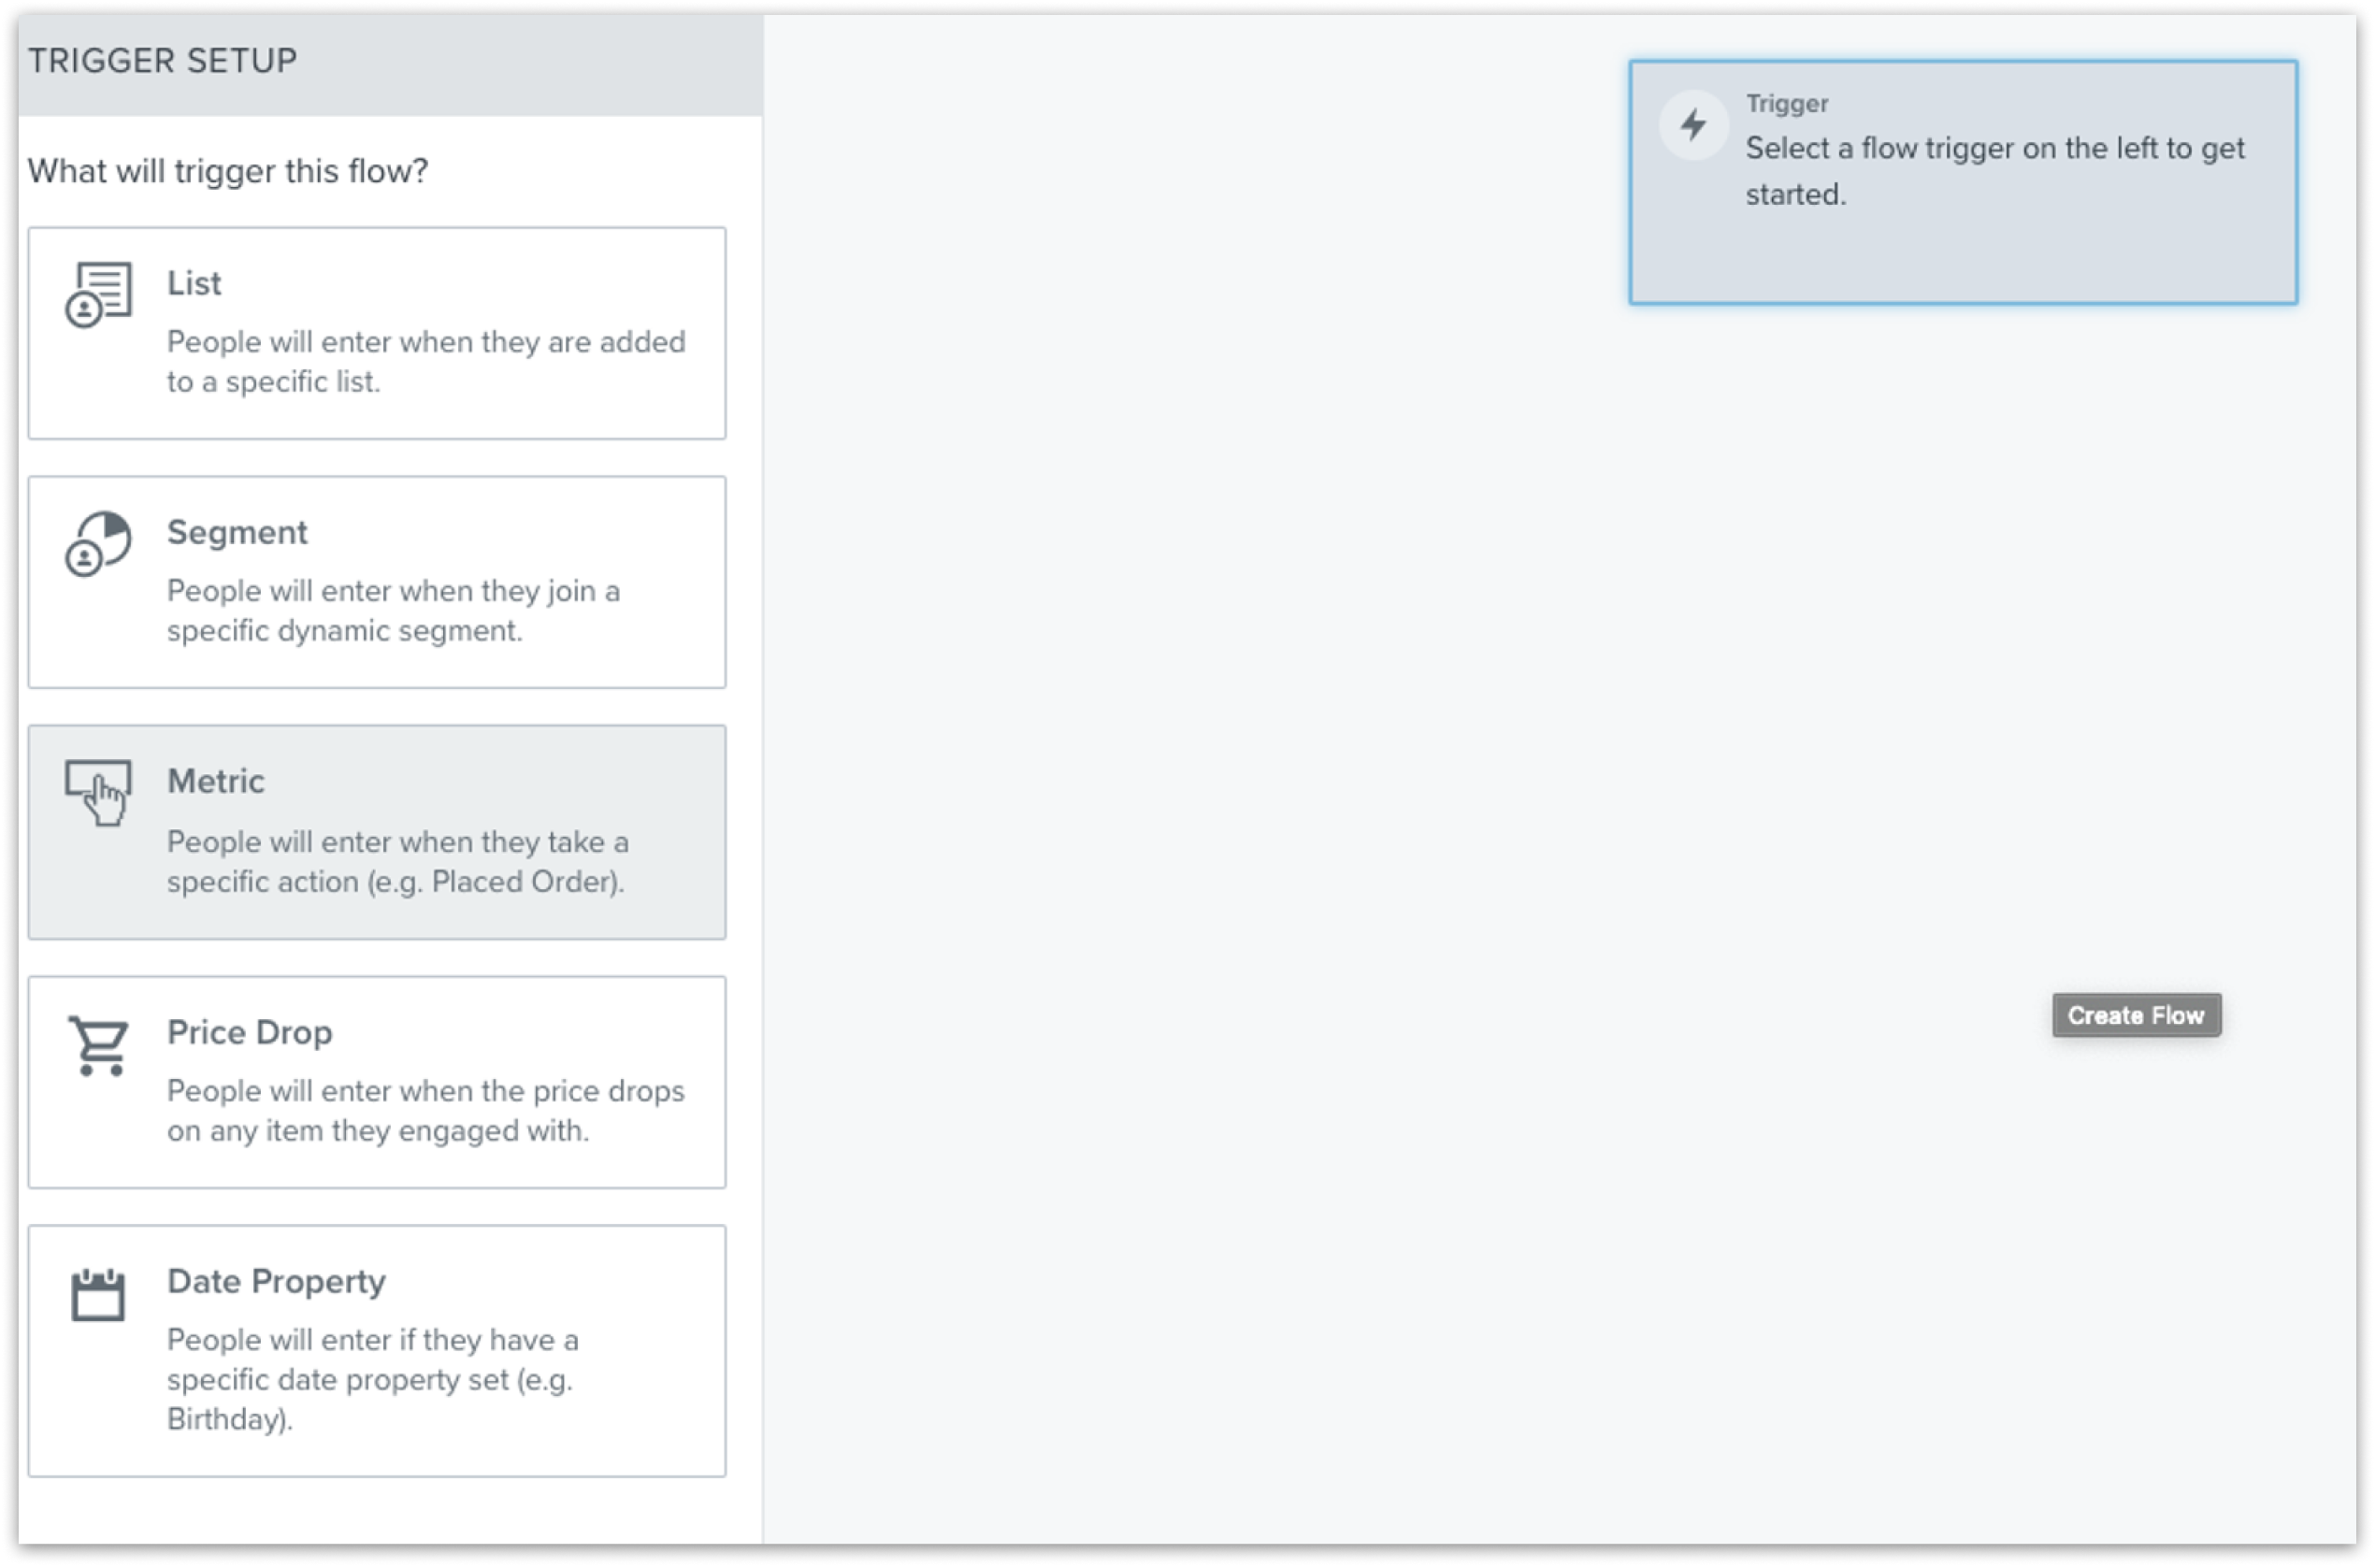
Task: Choose the Date Property trigger title
Action: click(276, 1281)
